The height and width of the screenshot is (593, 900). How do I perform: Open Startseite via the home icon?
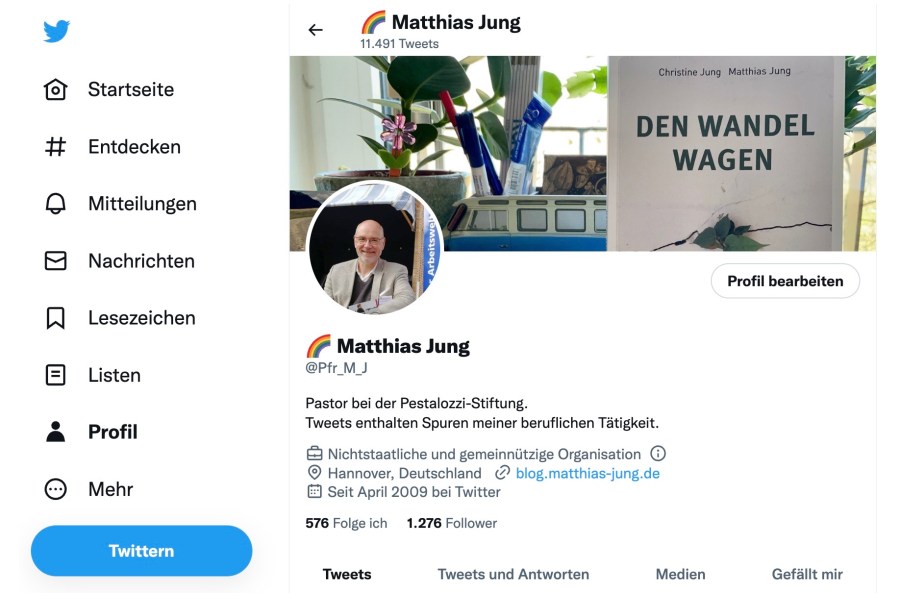[56, 90]
